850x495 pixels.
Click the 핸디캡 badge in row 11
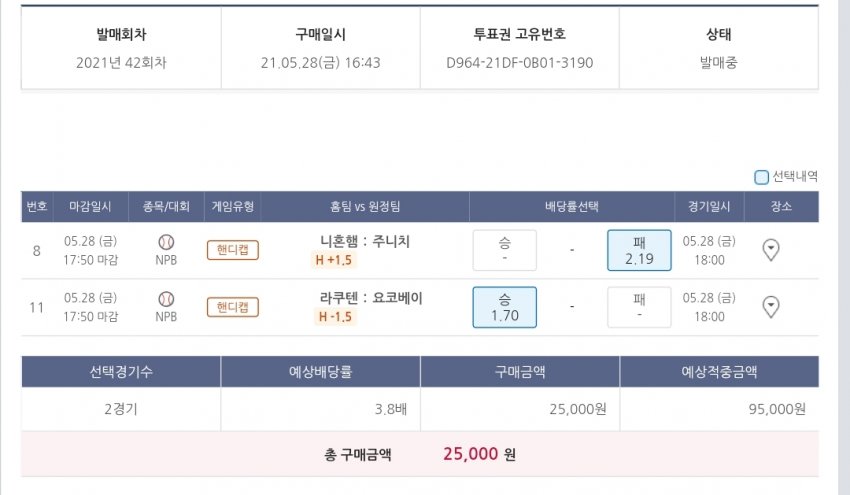click(x=233, y=307)
